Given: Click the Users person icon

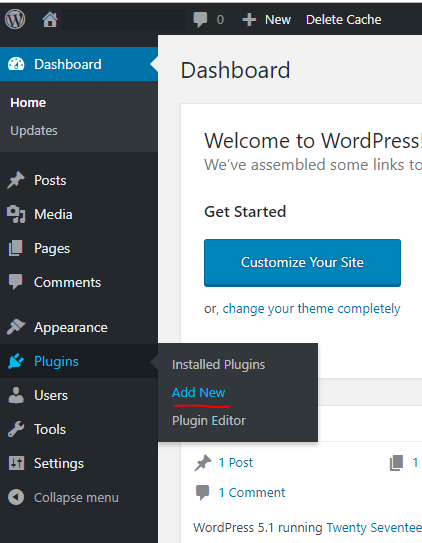Looking at the screenshot, I should pos(16,395).
